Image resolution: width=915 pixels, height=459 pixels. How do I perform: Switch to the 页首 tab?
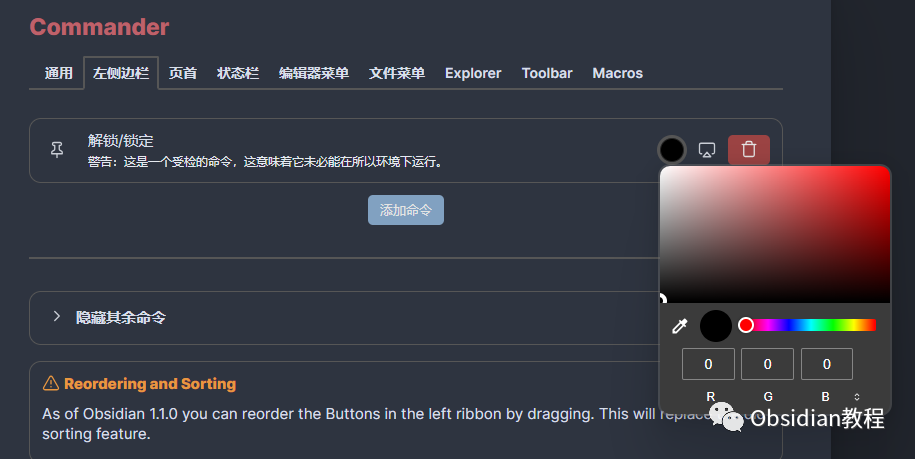click(x=183, y=73)
